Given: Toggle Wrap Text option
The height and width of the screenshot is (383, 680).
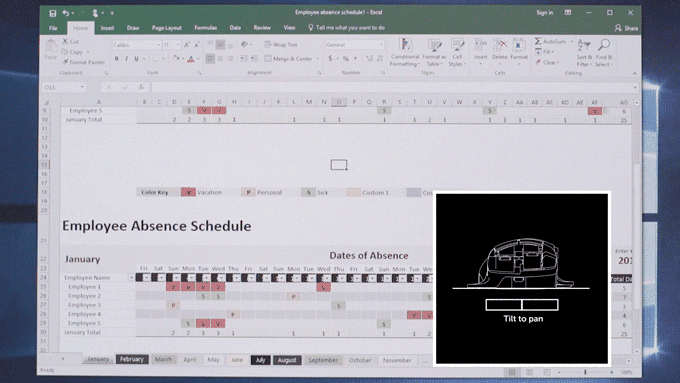Looking at the screenshot, I should coord(281,45).
